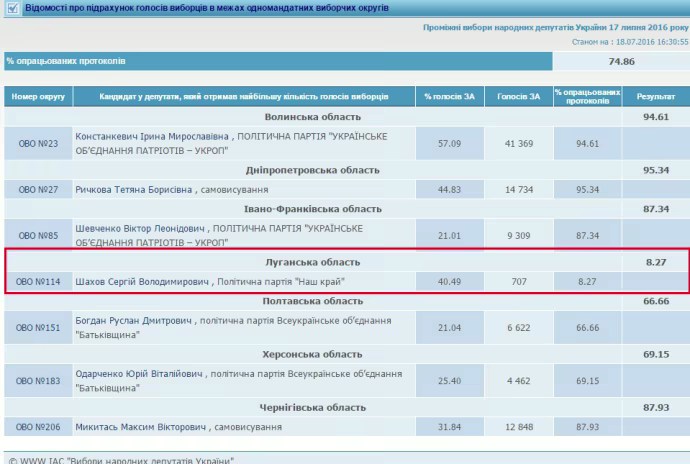Select the Луганська область region row
Image resolution: width=690 pixels, height=464 pixels.
click(x=311, y=262)
